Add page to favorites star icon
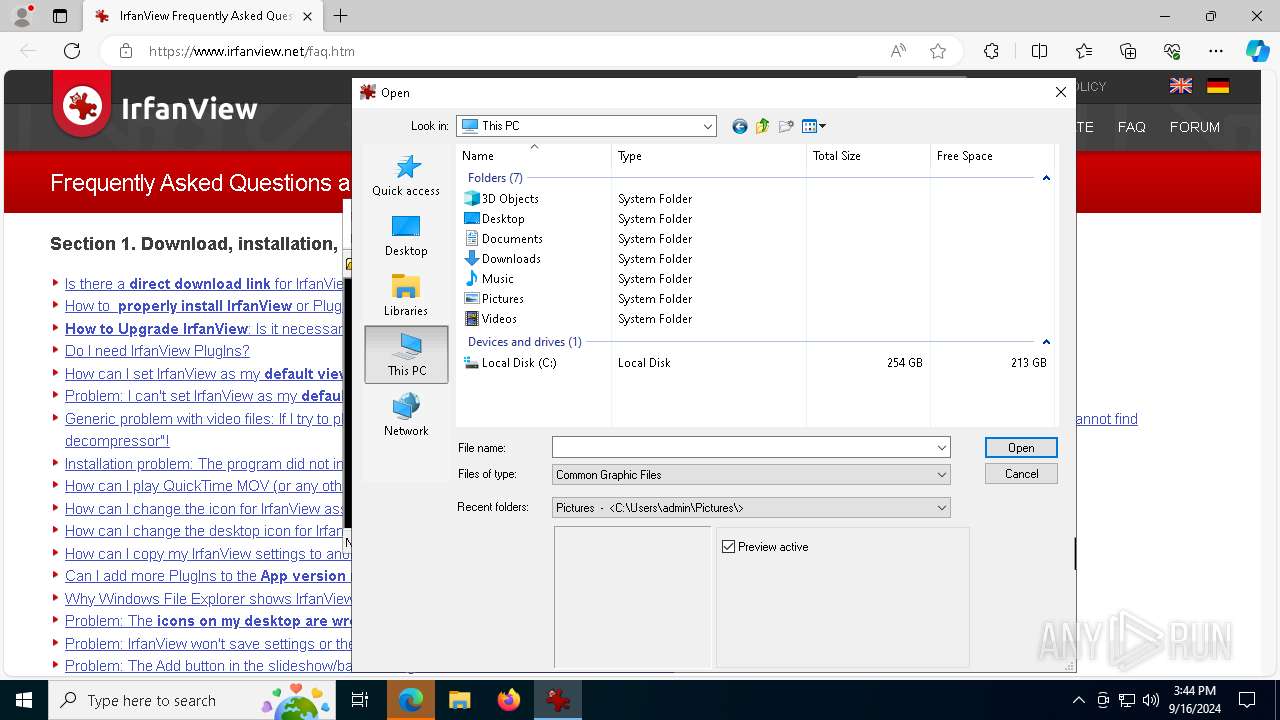Image resolution: width=1280 pixels, height=720 pixels. [x=938, y=51]
